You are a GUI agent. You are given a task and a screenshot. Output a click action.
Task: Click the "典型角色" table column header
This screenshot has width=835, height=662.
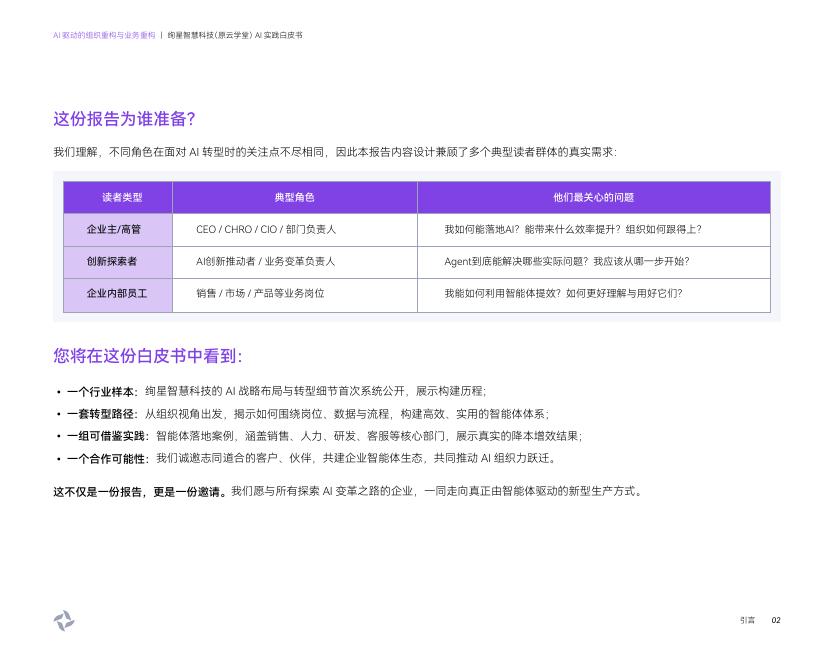294,197
